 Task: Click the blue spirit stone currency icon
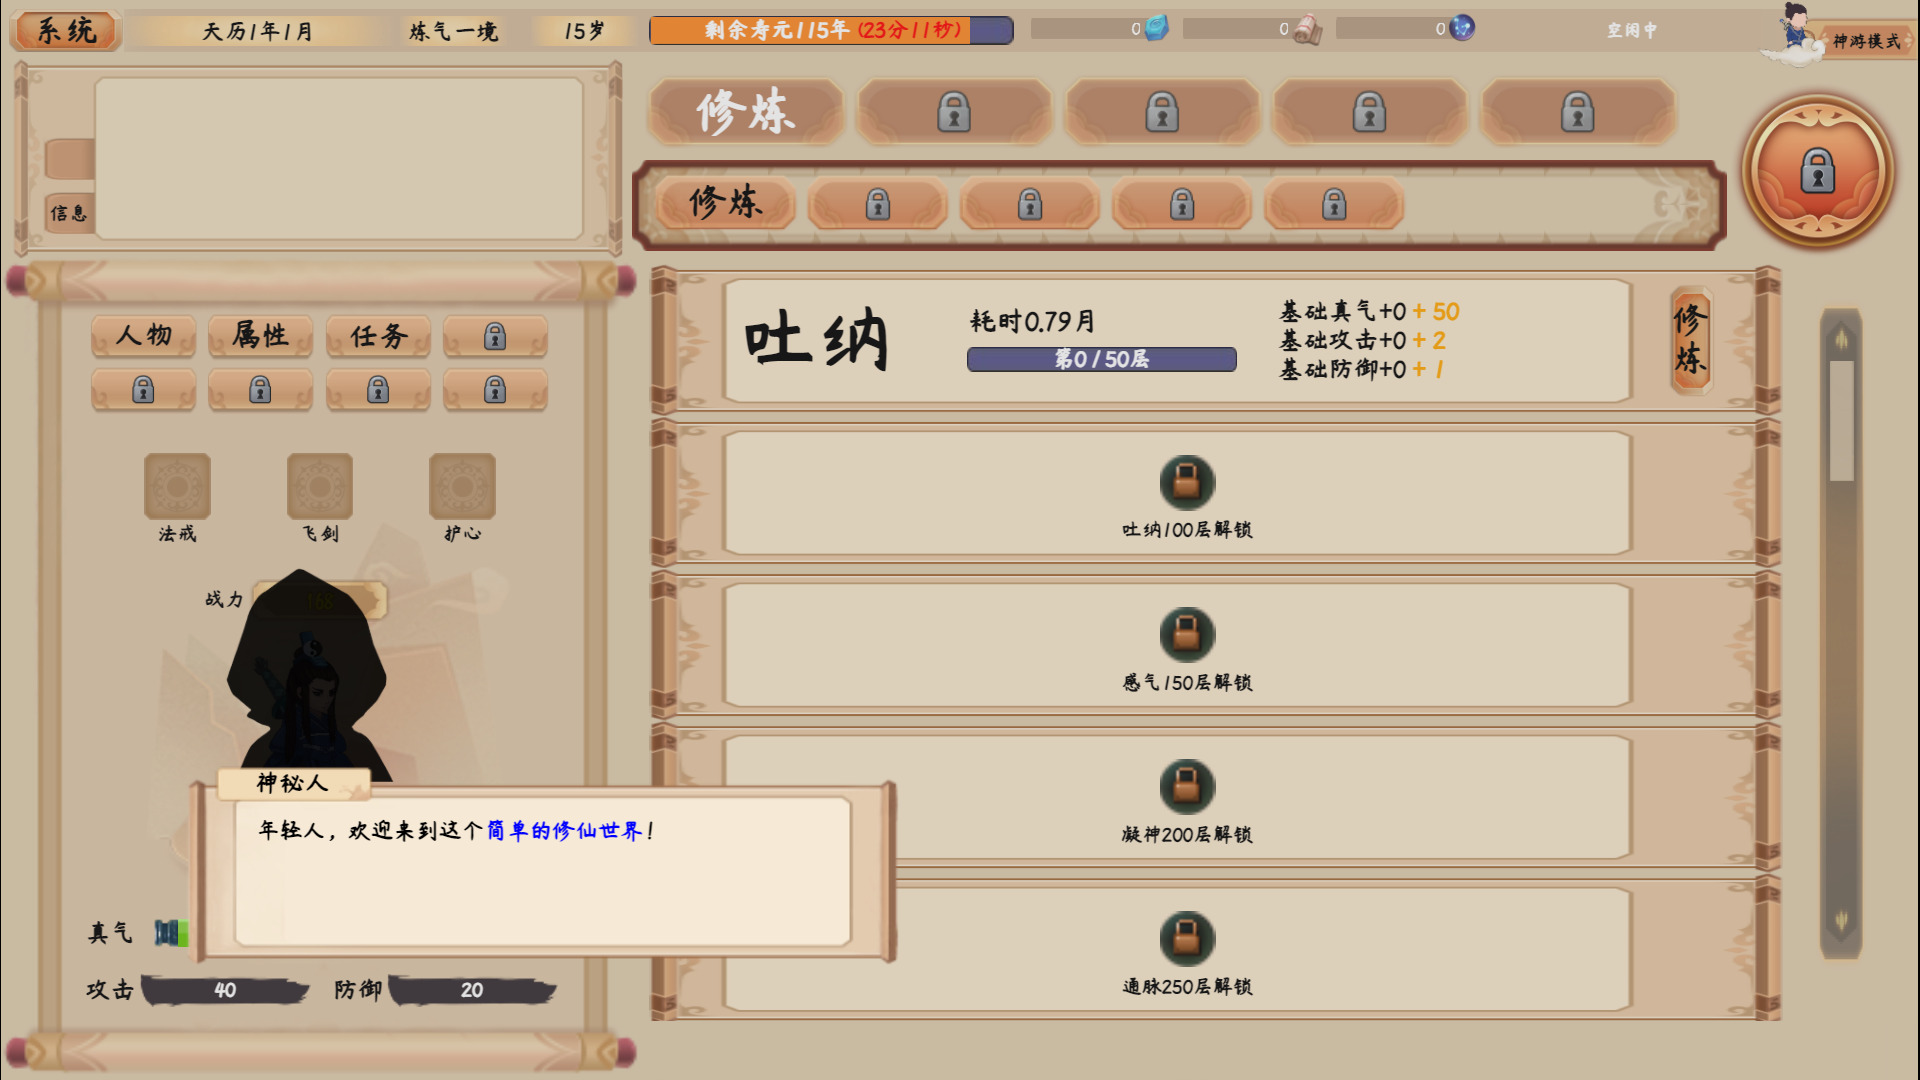pos(1157,27)
